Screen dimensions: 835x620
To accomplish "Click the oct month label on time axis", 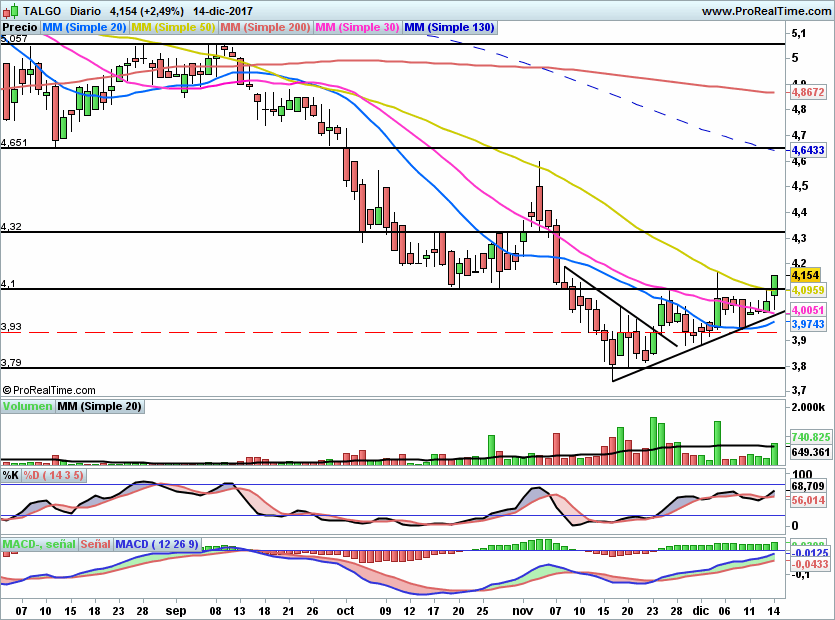I will coord(345,611).
